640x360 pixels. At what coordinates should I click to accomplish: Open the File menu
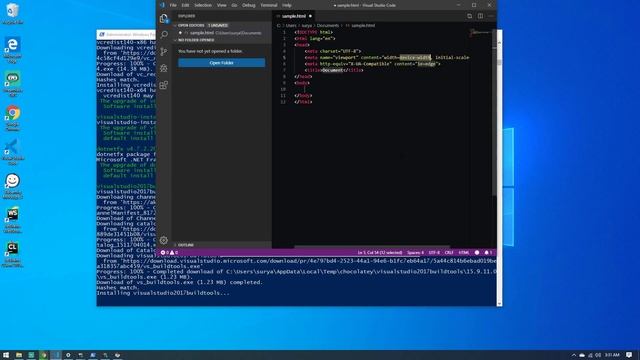173,5
